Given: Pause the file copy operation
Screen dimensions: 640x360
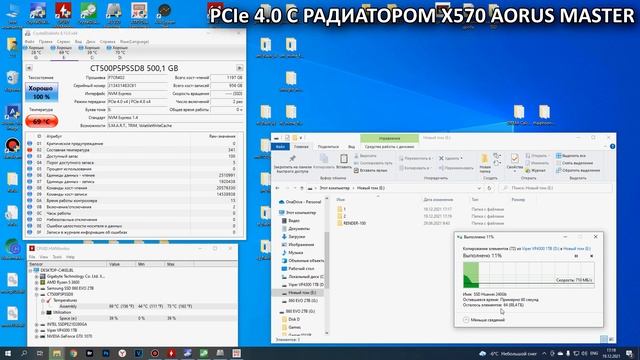Looking at the screenshot, I should (576, 256).
